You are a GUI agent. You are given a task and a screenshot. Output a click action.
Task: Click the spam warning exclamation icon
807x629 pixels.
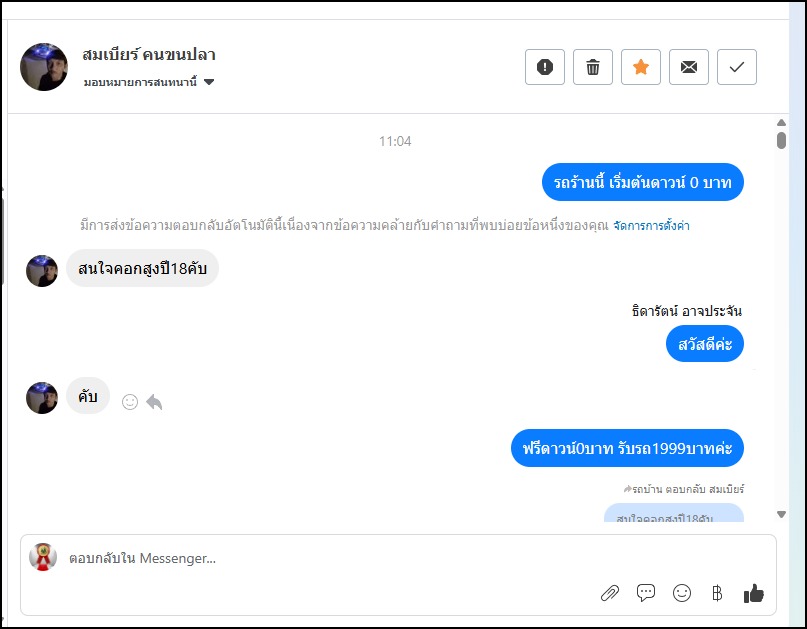[545, 67]
